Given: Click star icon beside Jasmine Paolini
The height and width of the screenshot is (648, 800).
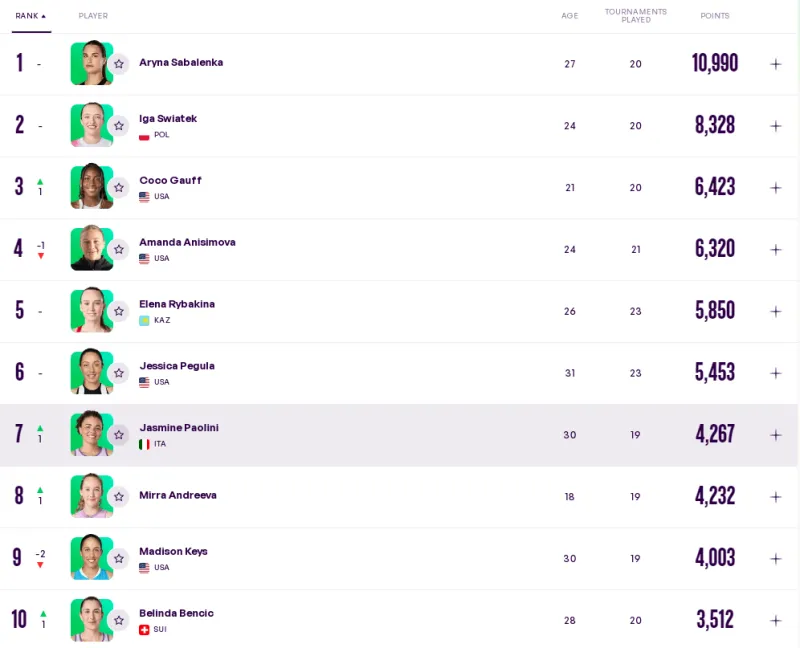Looking at the screenshot, I should pos(119,435).
